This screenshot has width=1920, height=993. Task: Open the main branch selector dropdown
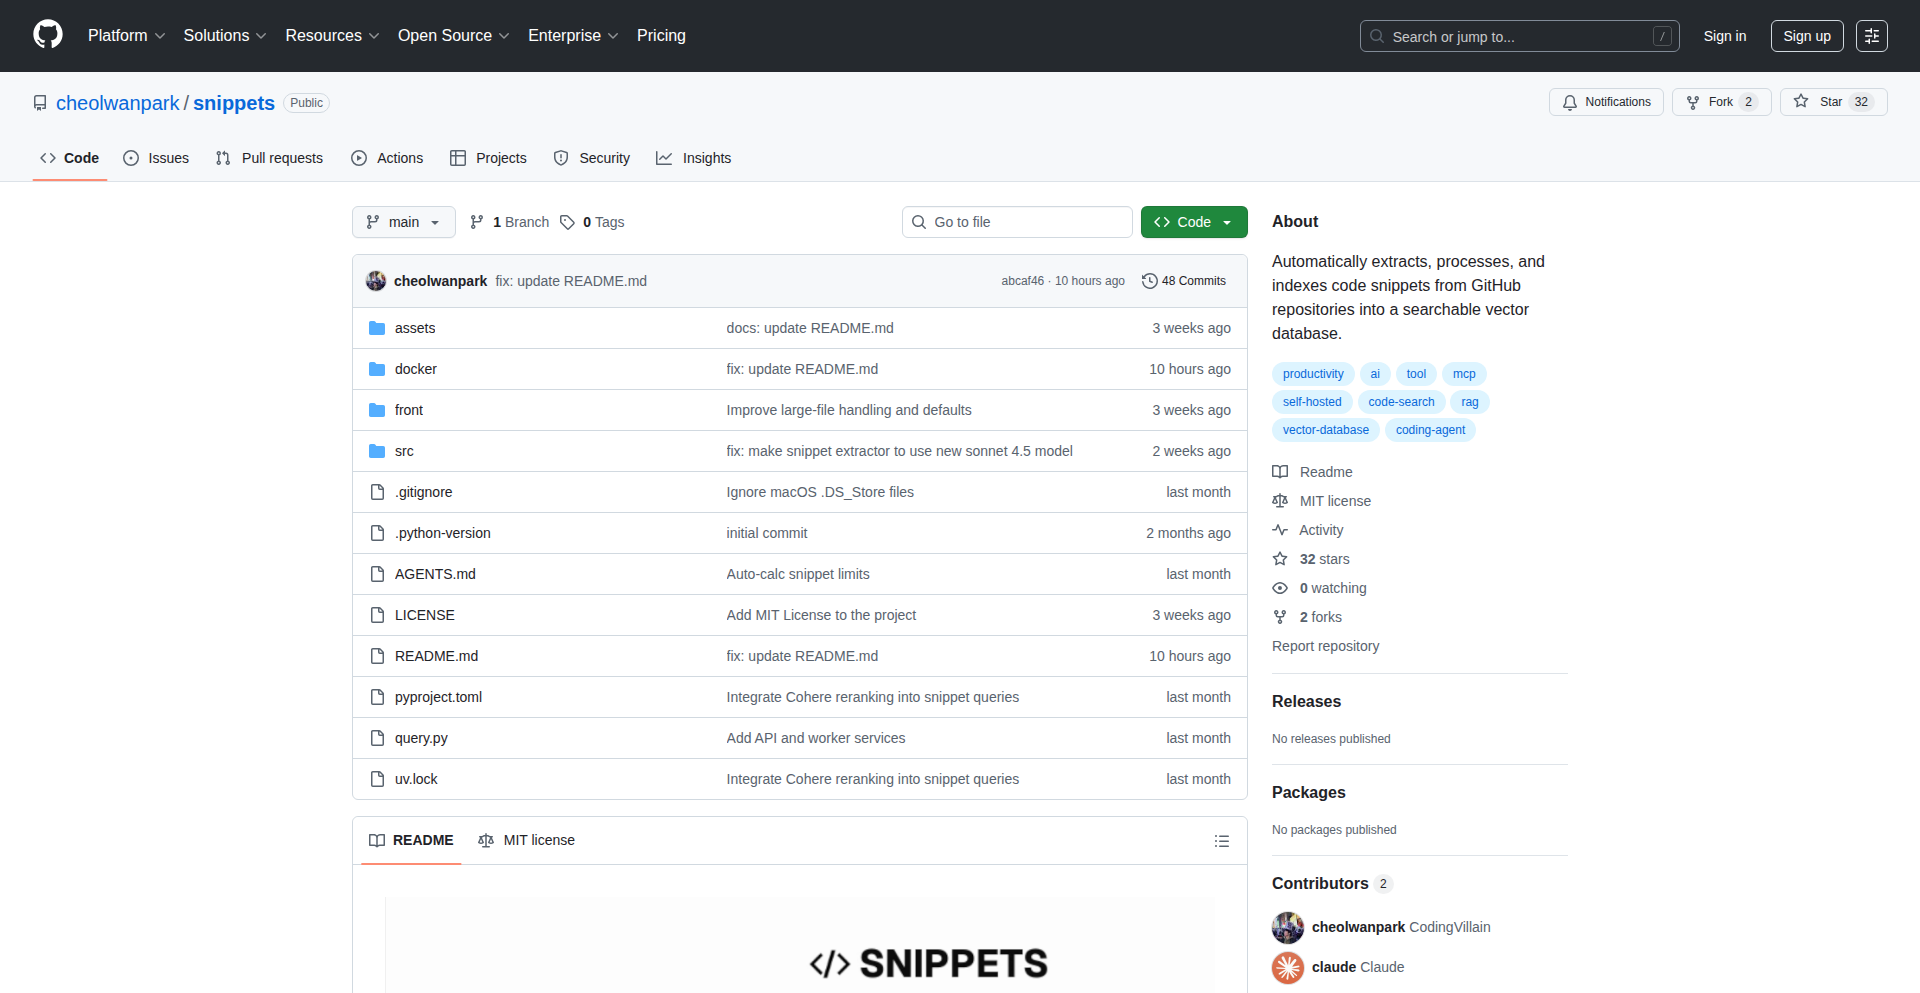click(x=404, y=222)
